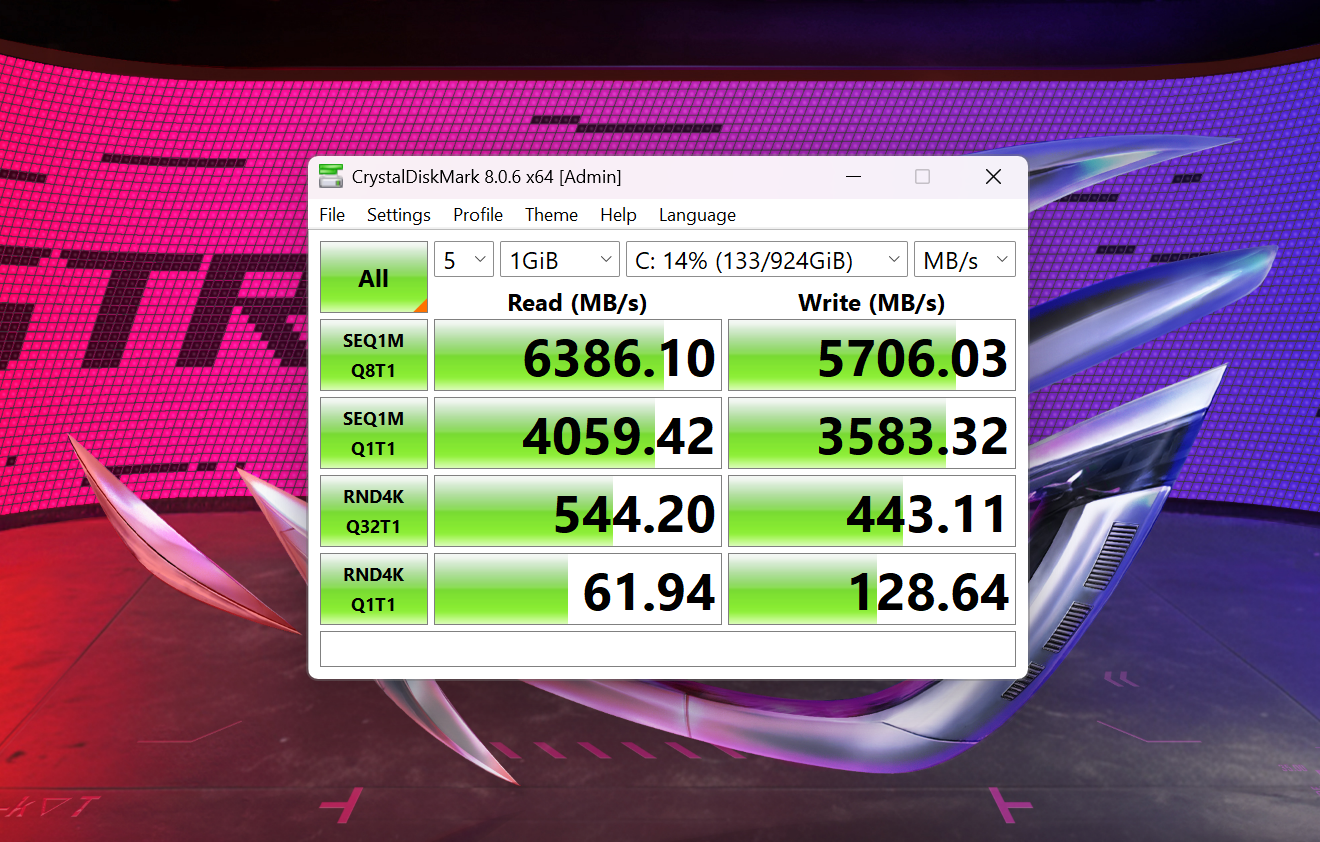
Task: Open the Theme menu
Action: 551,215
